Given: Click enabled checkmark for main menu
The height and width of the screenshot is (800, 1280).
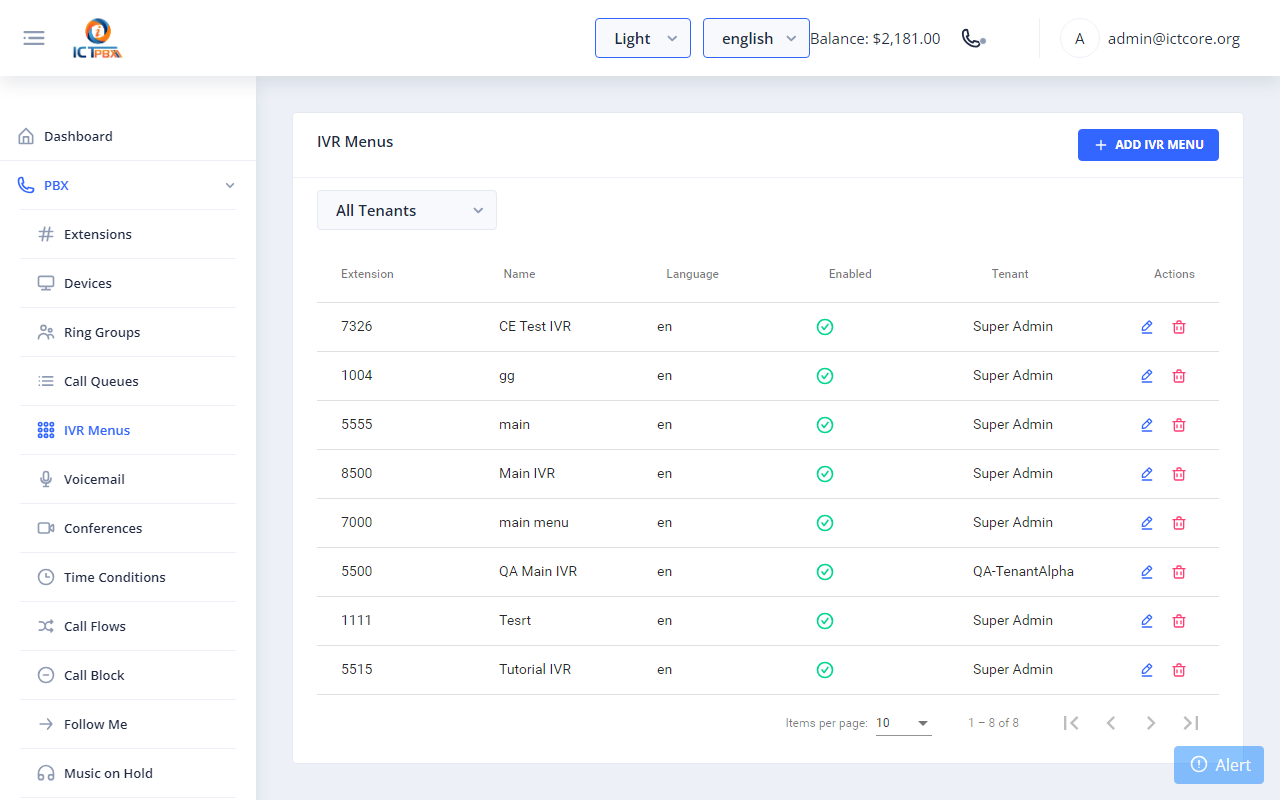Looking at the screenshot, I should pos(825,523).
